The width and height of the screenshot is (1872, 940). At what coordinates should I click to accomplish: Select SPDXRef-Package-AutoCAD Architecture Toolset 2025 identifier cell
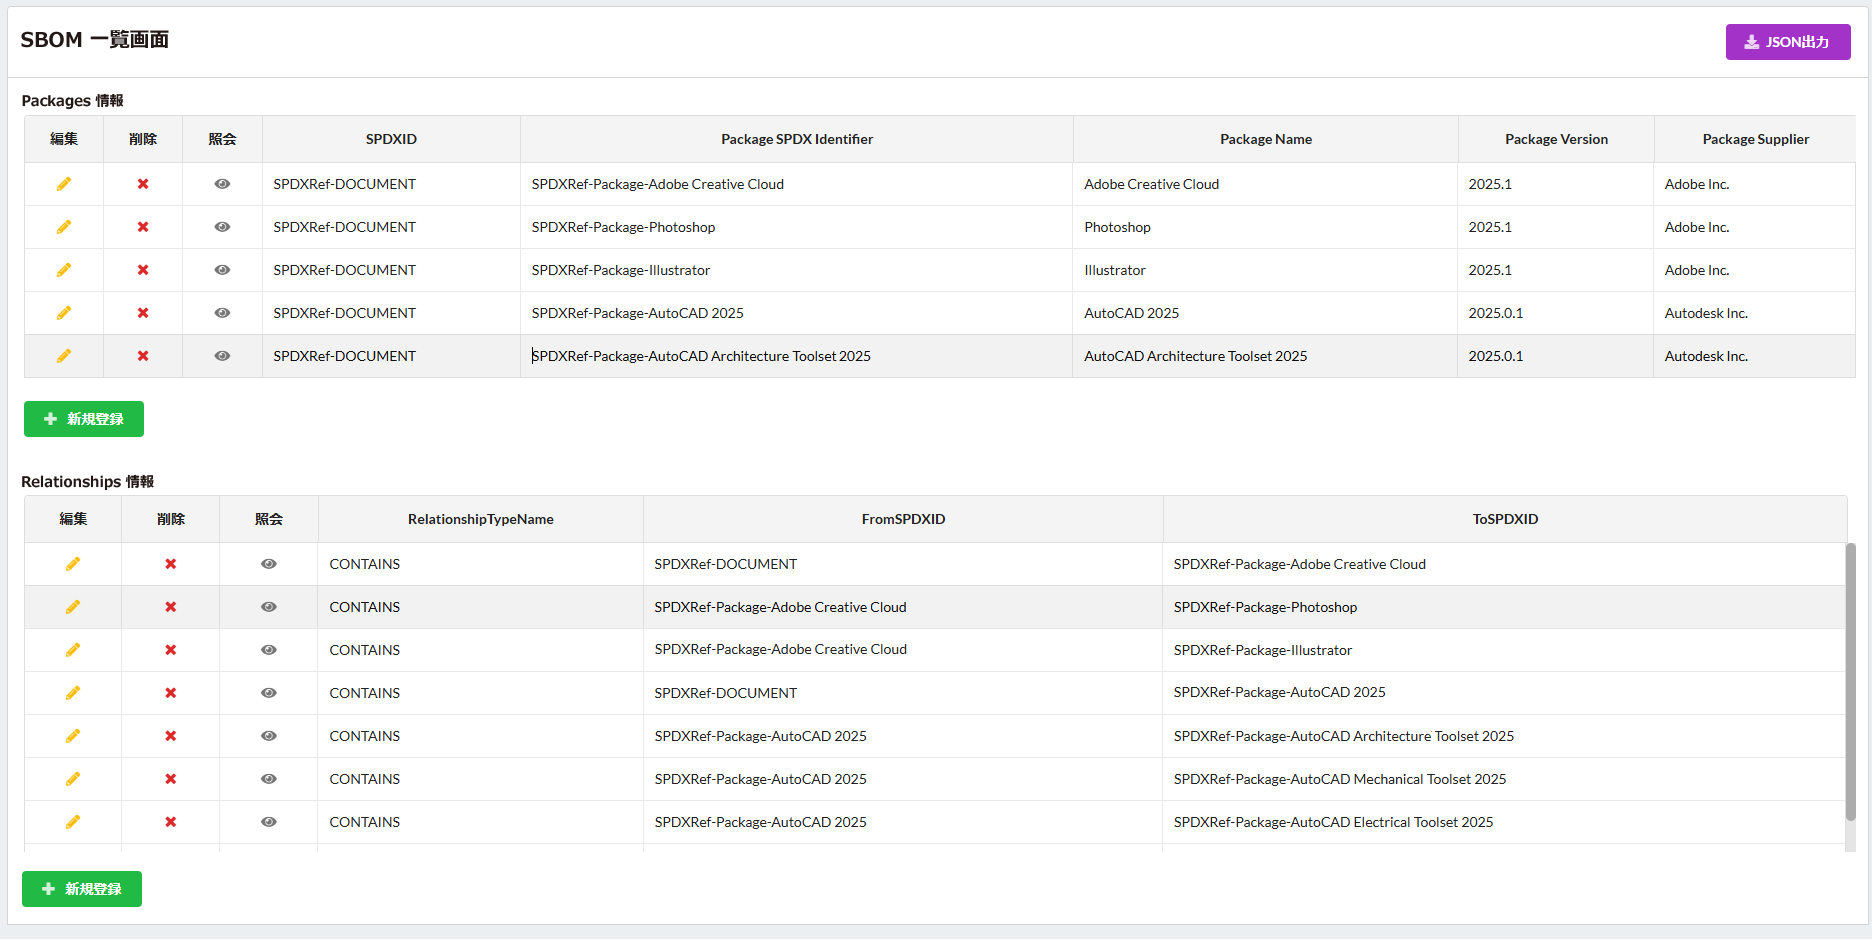click(797, 356)
